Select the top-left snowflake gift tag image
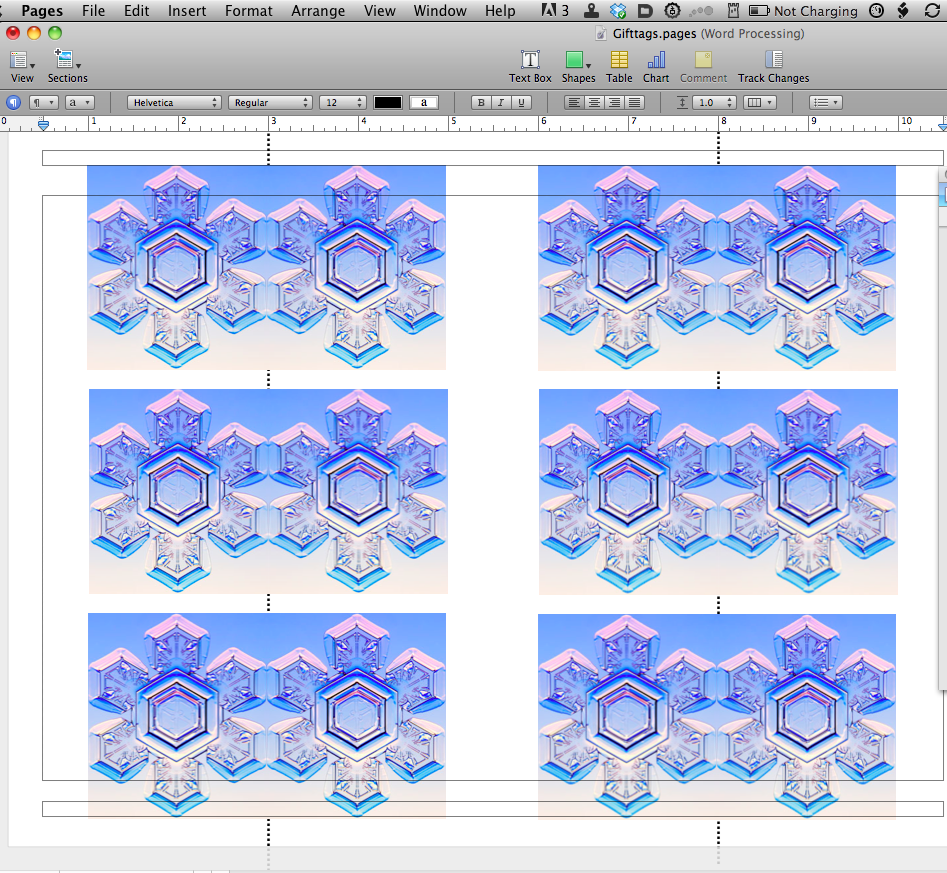The height and width of the screenshot is (873, 947). [x=266, y=267]
